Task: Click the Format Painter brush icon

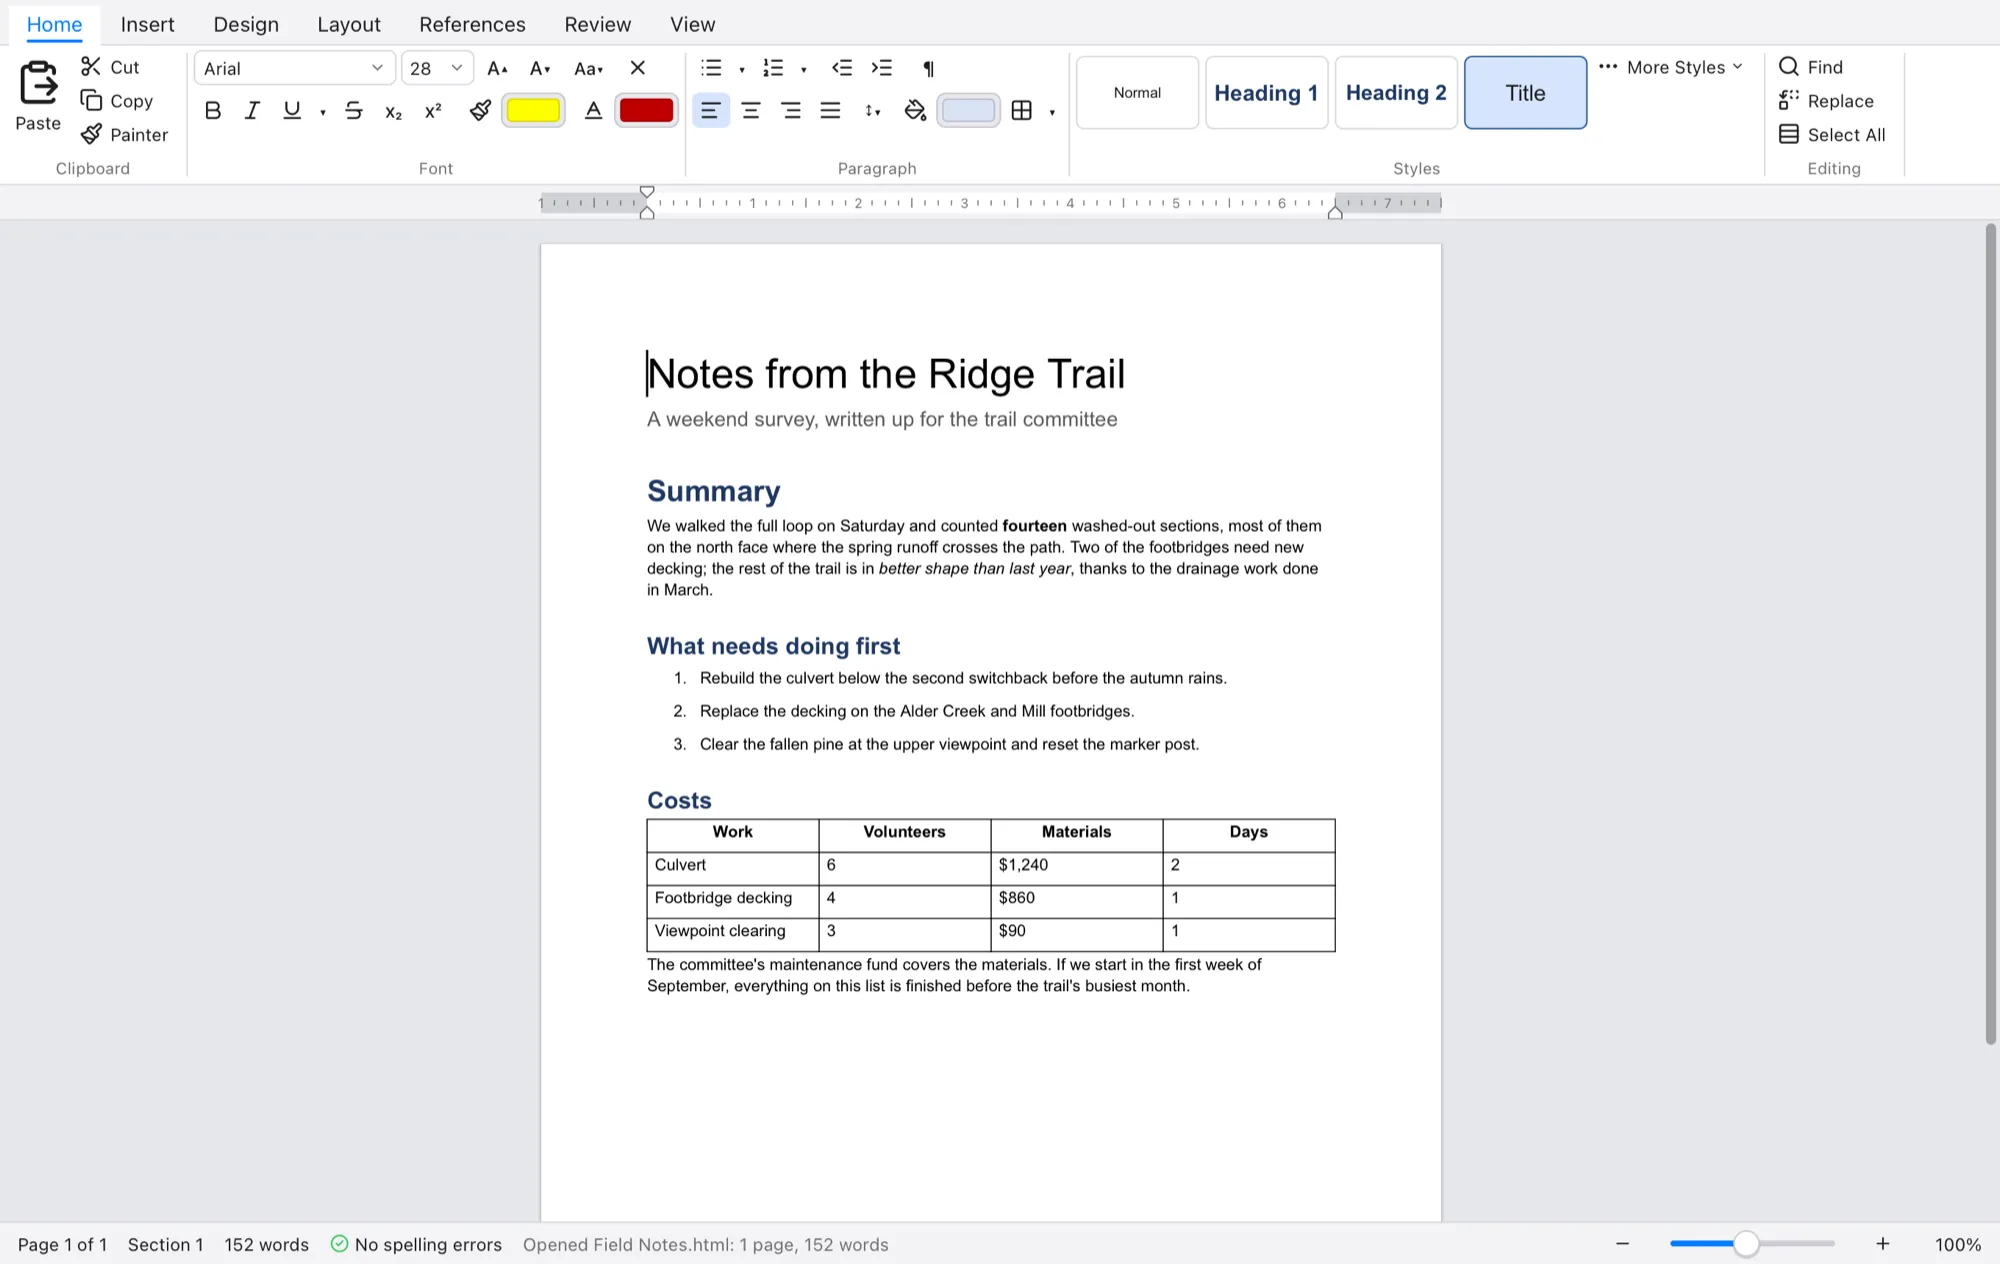Action: pos(91,134)
